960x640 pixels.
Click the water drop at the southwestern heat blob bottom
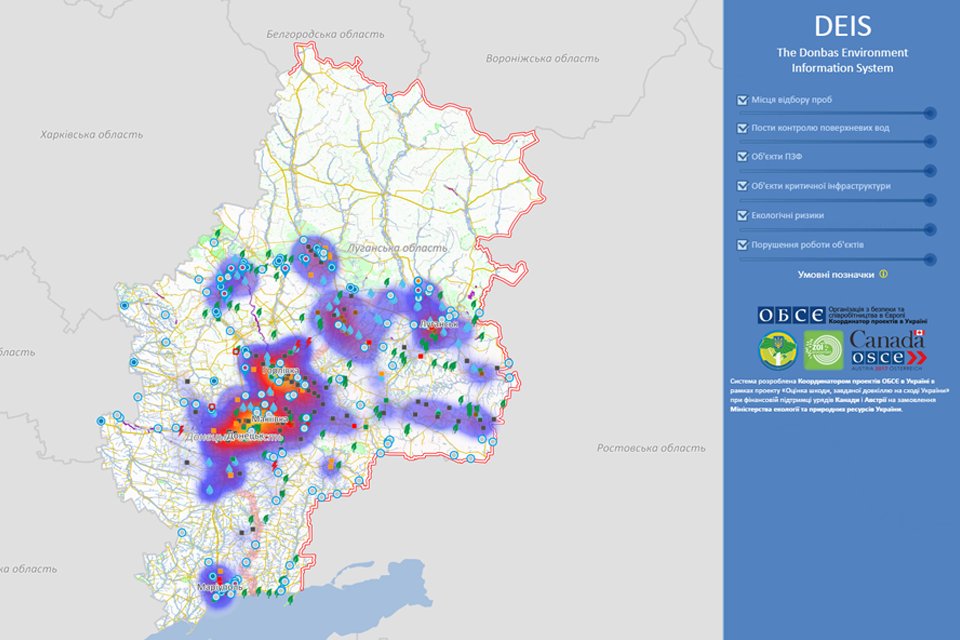pyautogui.click(x=209, y=490)
